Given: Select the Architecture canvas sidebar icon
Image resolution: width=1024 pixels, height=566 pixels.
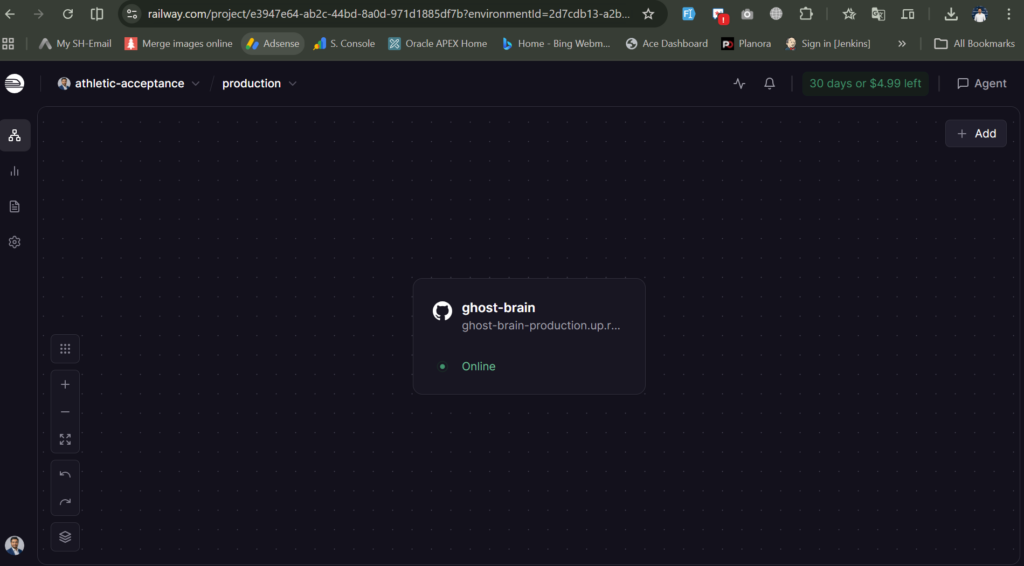Looking at the screenshot, I should coord(15,135).
